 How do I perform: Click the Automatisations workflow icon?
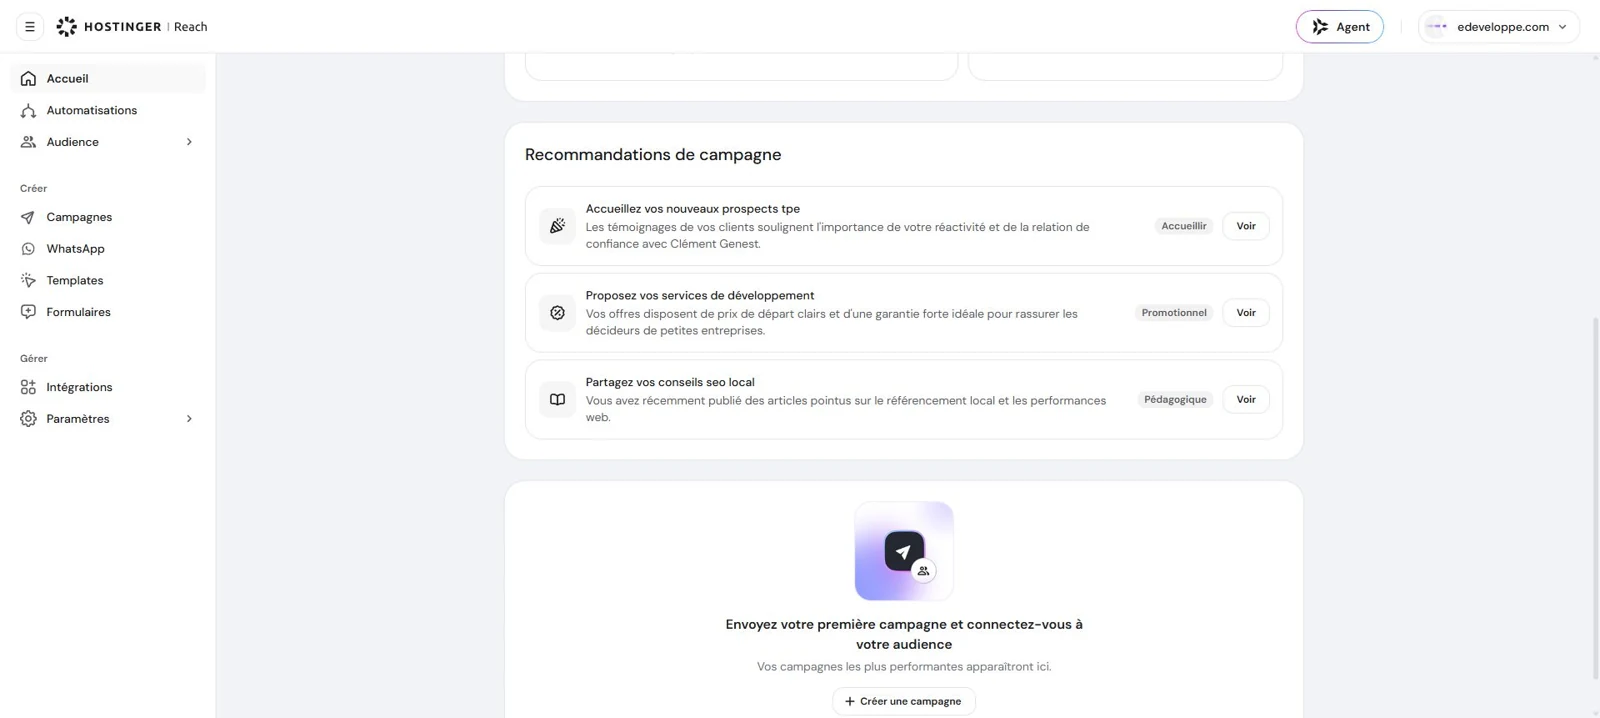coord(28,110)
